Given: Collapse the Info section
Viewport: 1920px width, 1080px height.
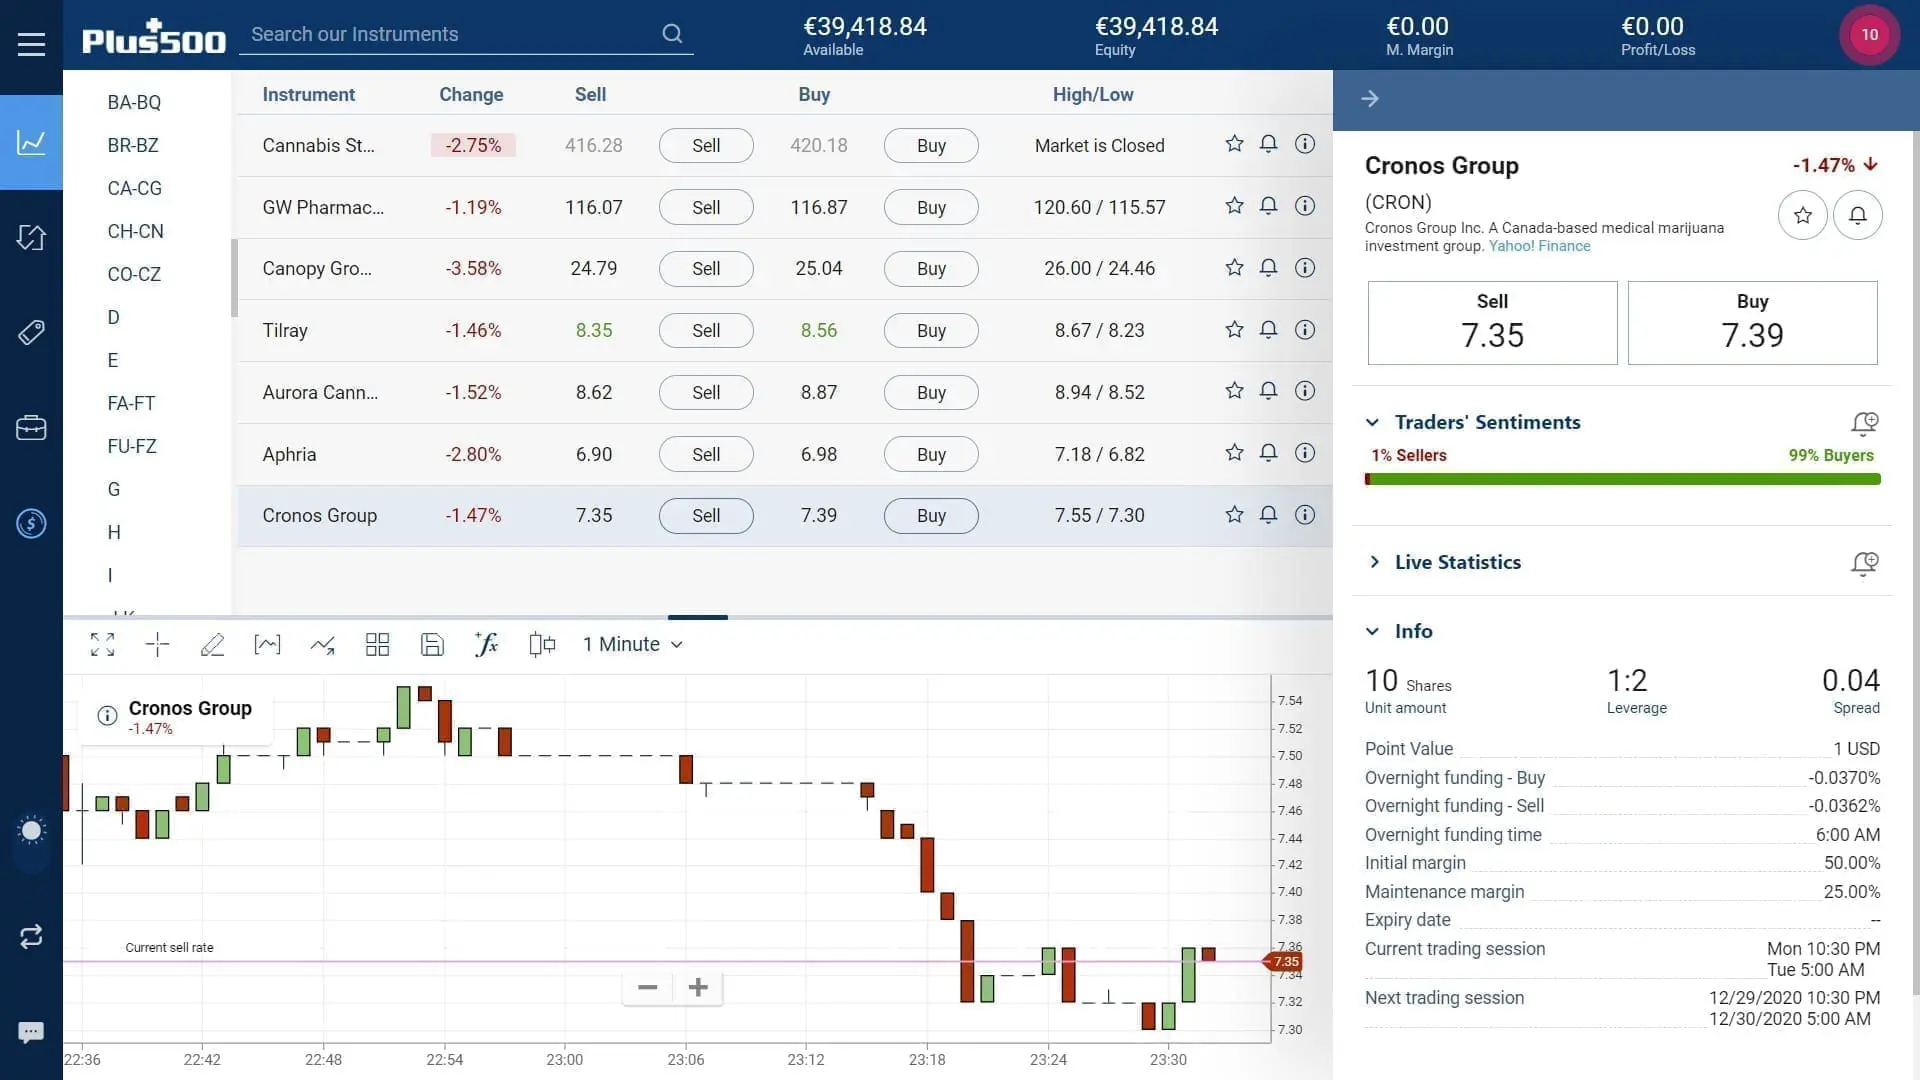Looking at the screenshot, I should tap(1373, 631).
